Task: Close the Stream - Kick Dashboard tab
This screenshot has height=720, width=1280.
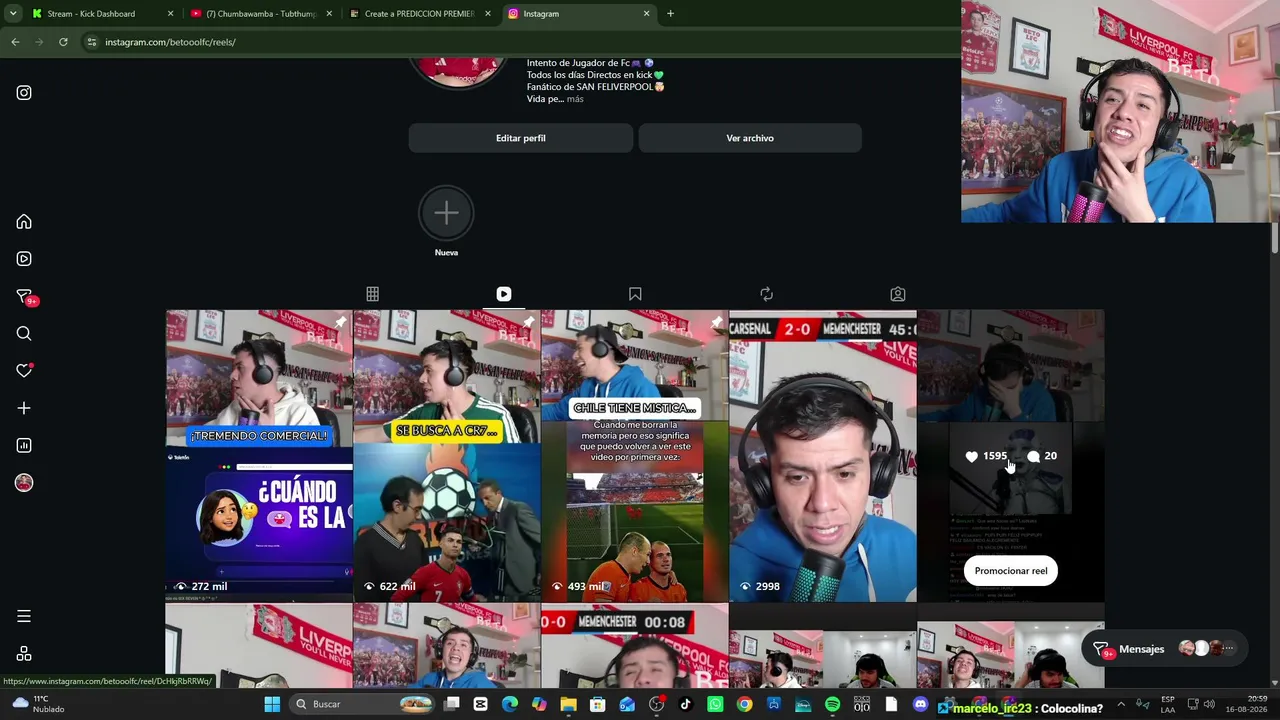Action: [x=170, y=14]
